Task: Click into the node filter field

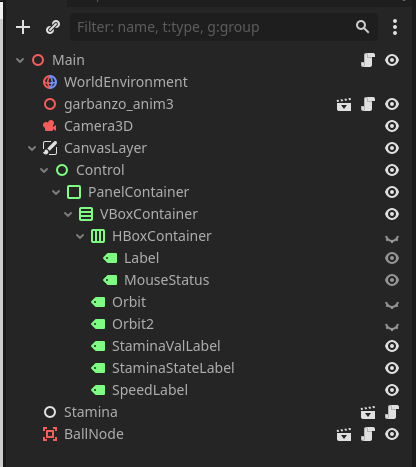Action: 213,27
